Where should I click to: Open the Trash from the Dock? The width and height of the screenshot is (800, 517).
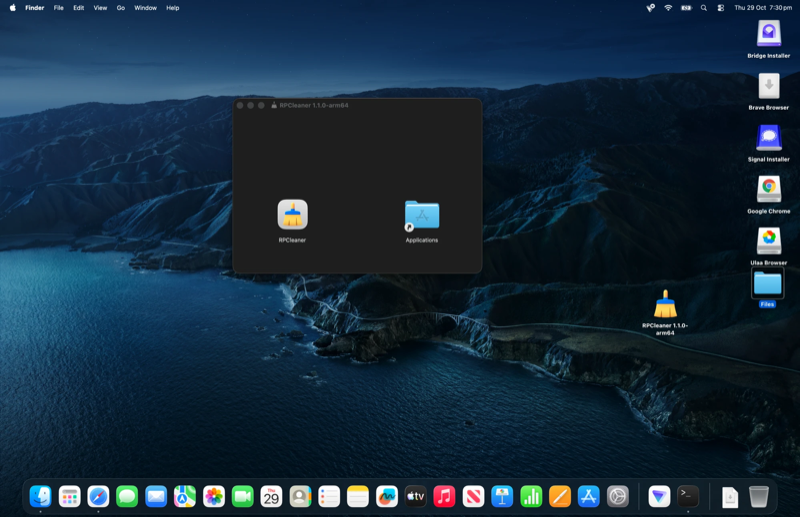pyautogui.click(x=759, y=496)
